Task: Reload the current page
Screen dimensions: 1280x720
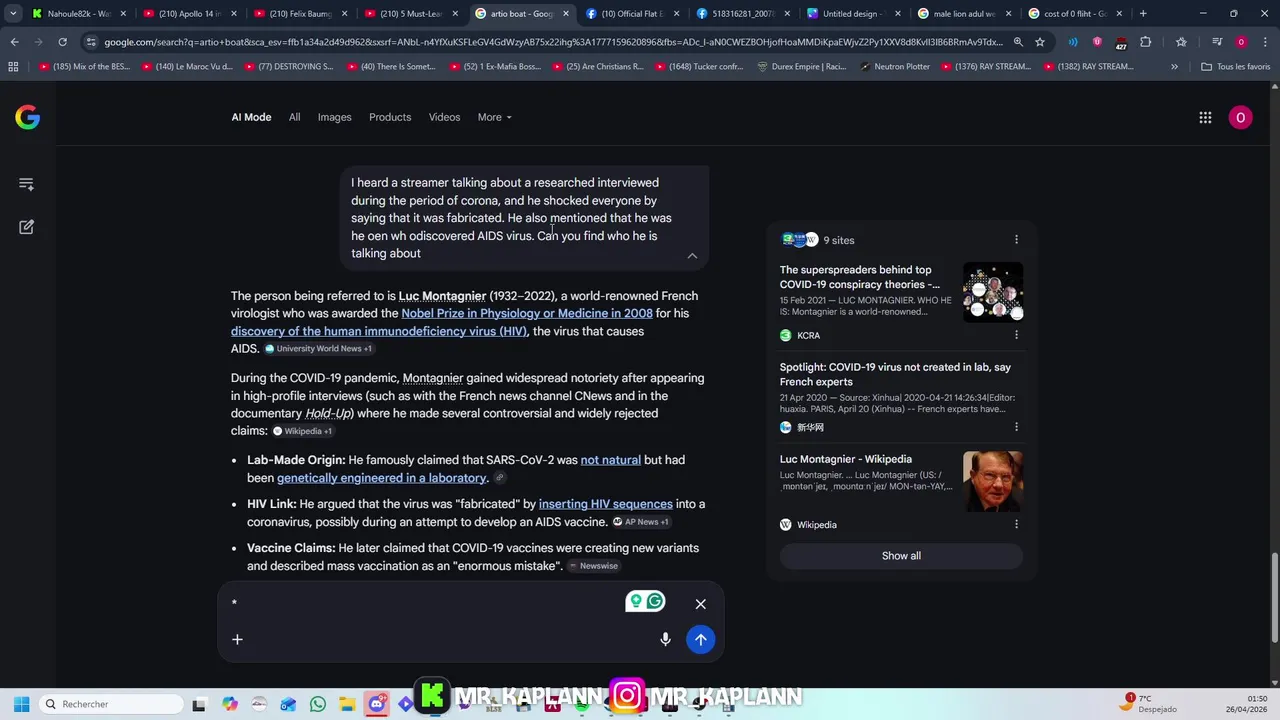Action: (x=62, y=42)
